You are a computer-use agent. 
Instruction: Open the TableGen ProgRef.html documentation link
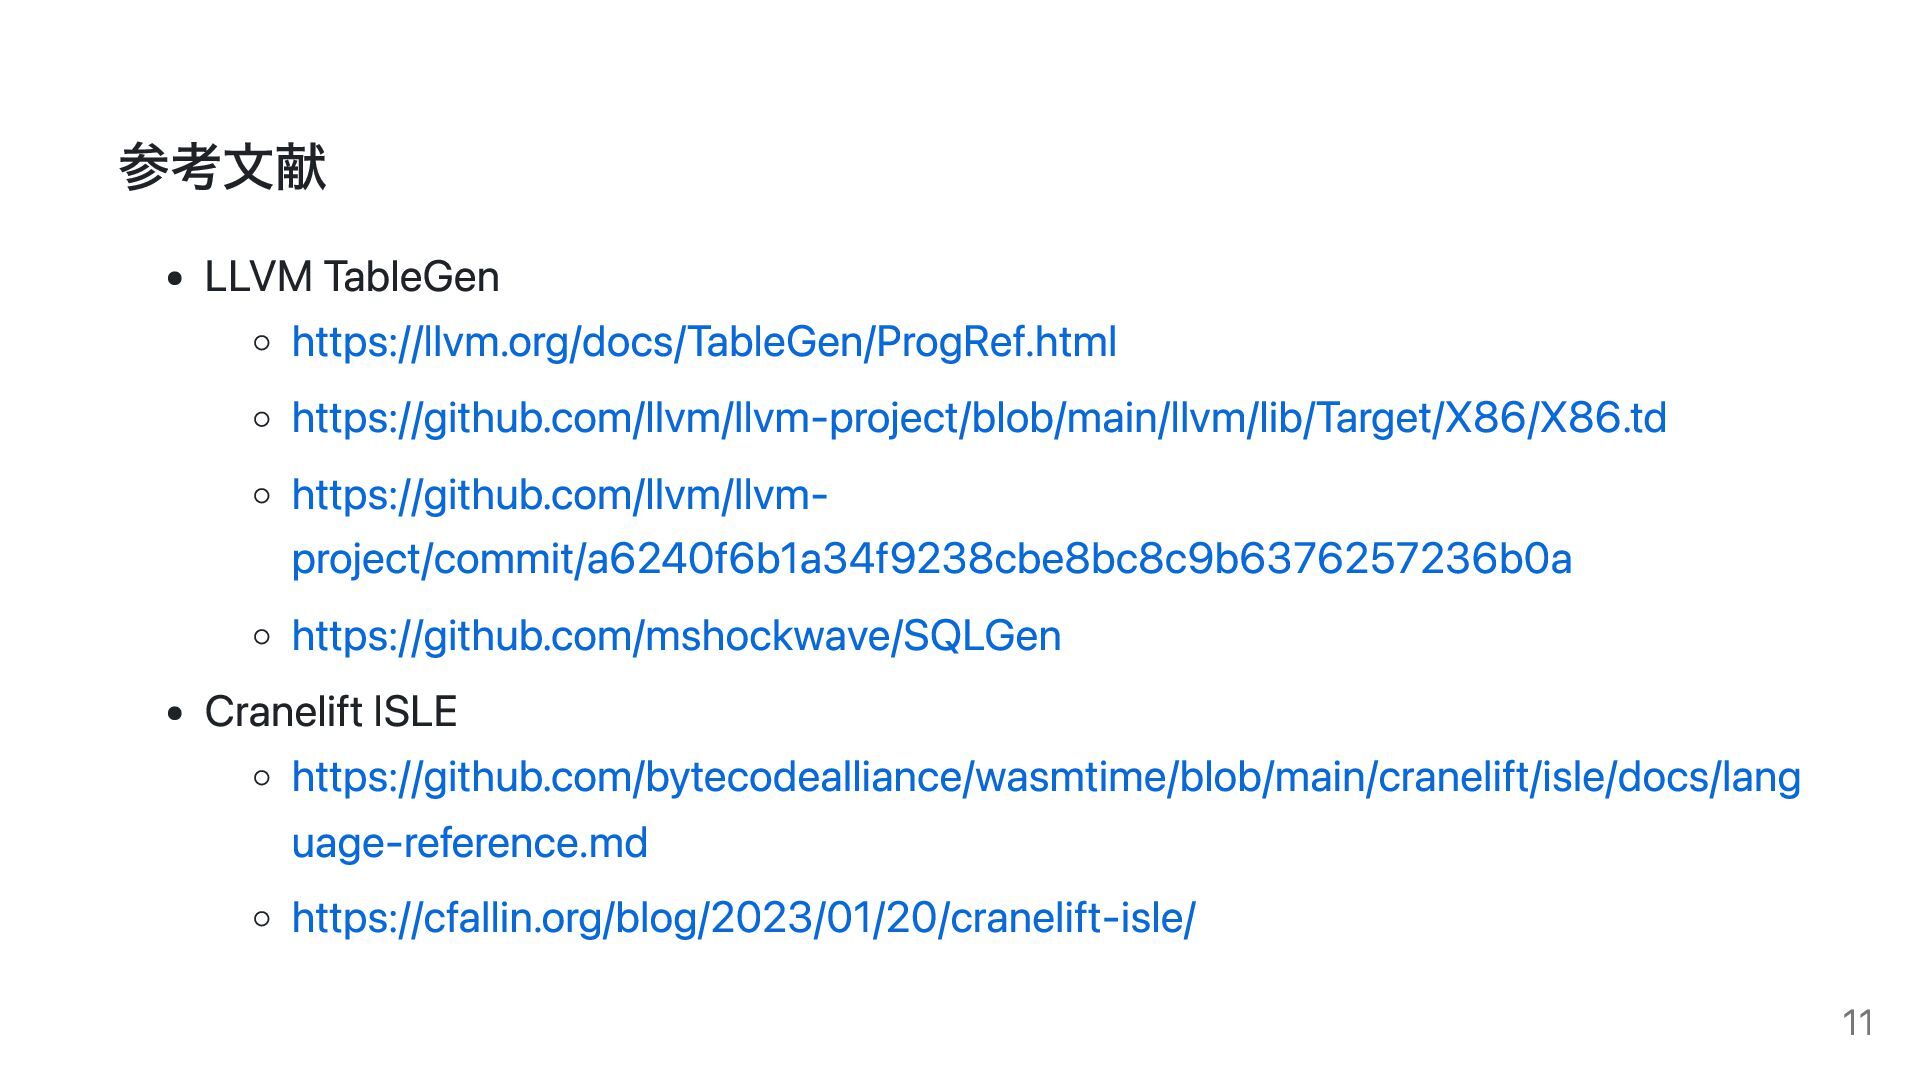click(x=704, y=343)
